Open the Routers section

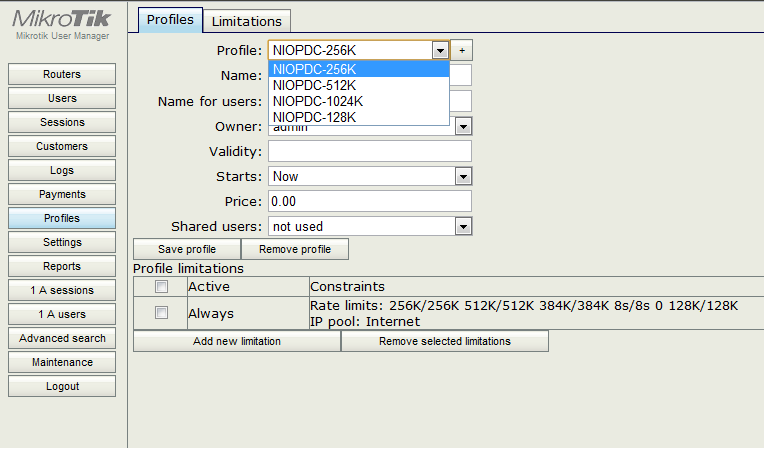(62, 74)
